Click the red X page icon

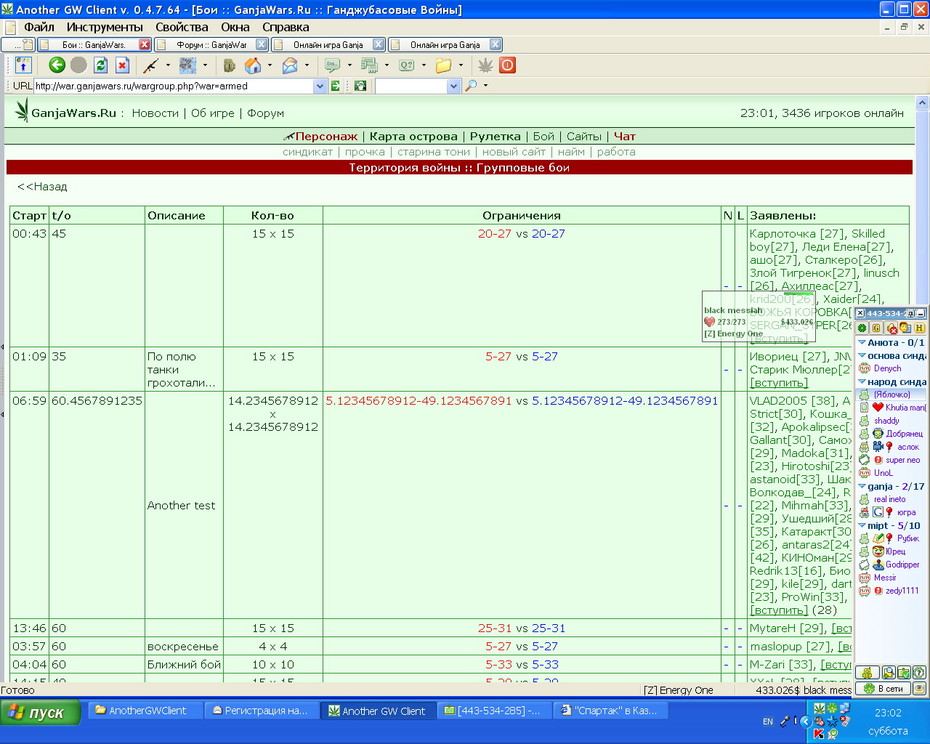[x=122, y=65]
